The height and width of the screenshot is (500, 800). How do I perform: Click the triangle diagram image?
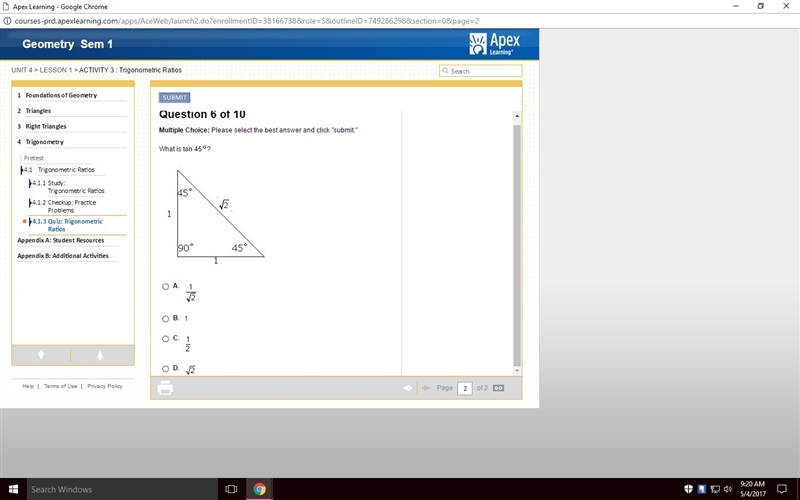click(x=216, y=217)
